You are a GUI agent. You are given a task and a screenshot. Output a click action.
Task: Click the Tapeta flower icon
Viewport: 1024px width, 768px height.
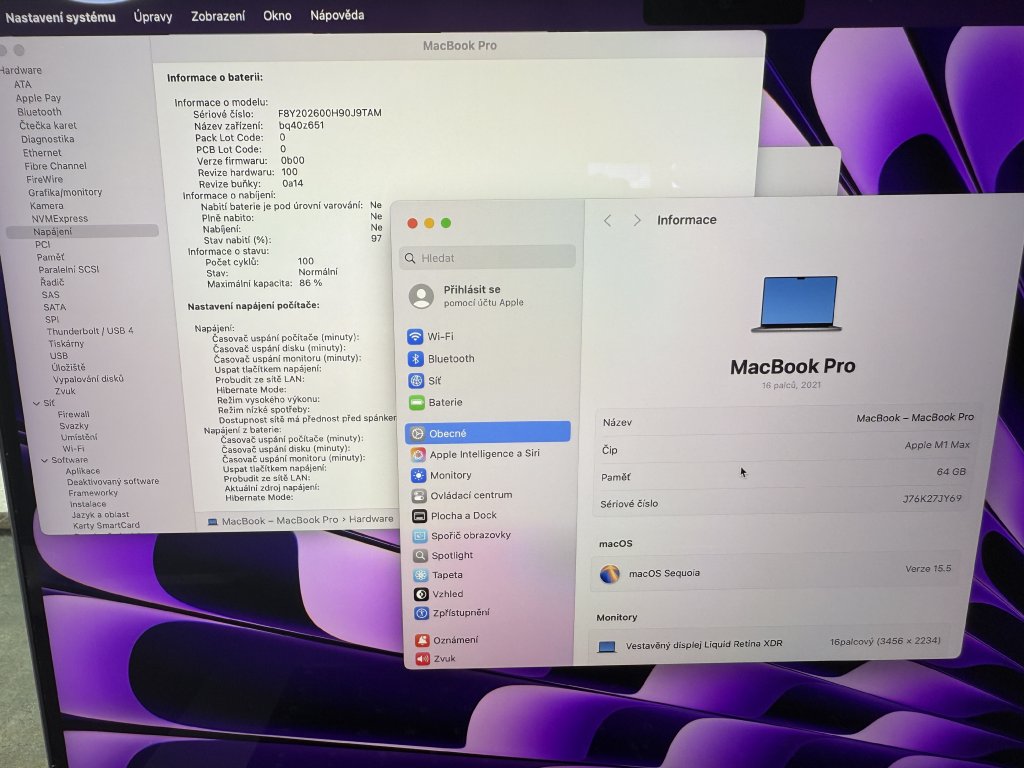click(x=421, y=575)
